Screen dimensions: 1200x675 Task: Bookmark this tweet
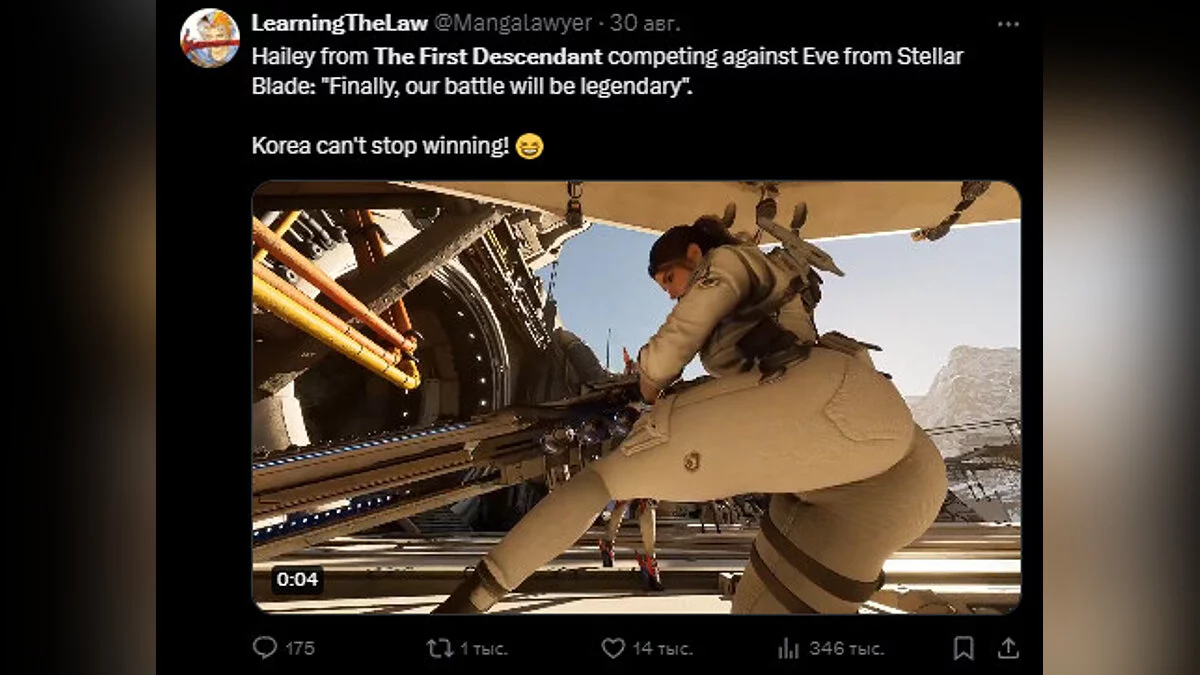point(963,648)
